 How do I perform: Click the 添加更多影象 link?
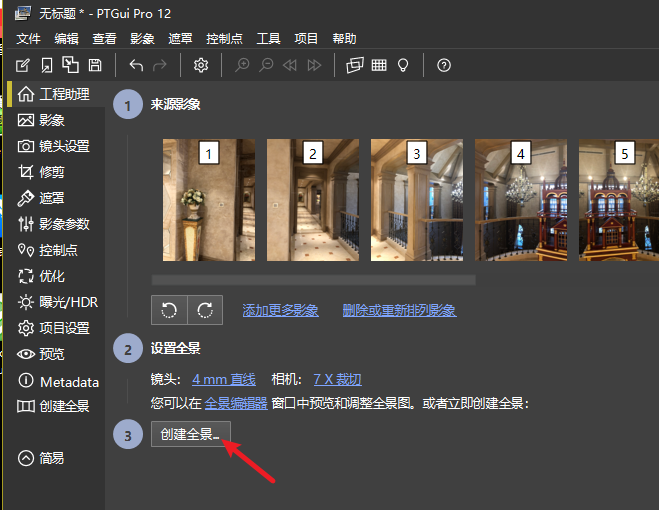coord(280,310)
